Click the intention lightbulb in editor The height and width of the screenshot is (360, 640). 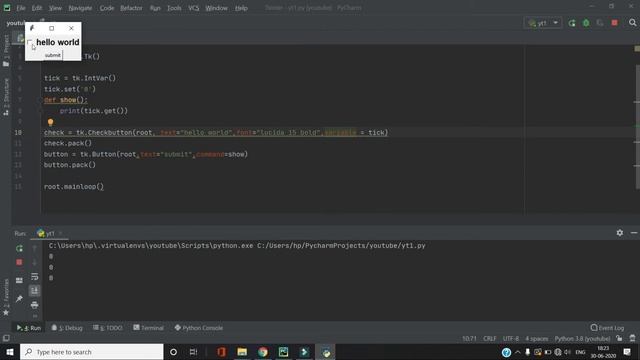click(51, 122)
